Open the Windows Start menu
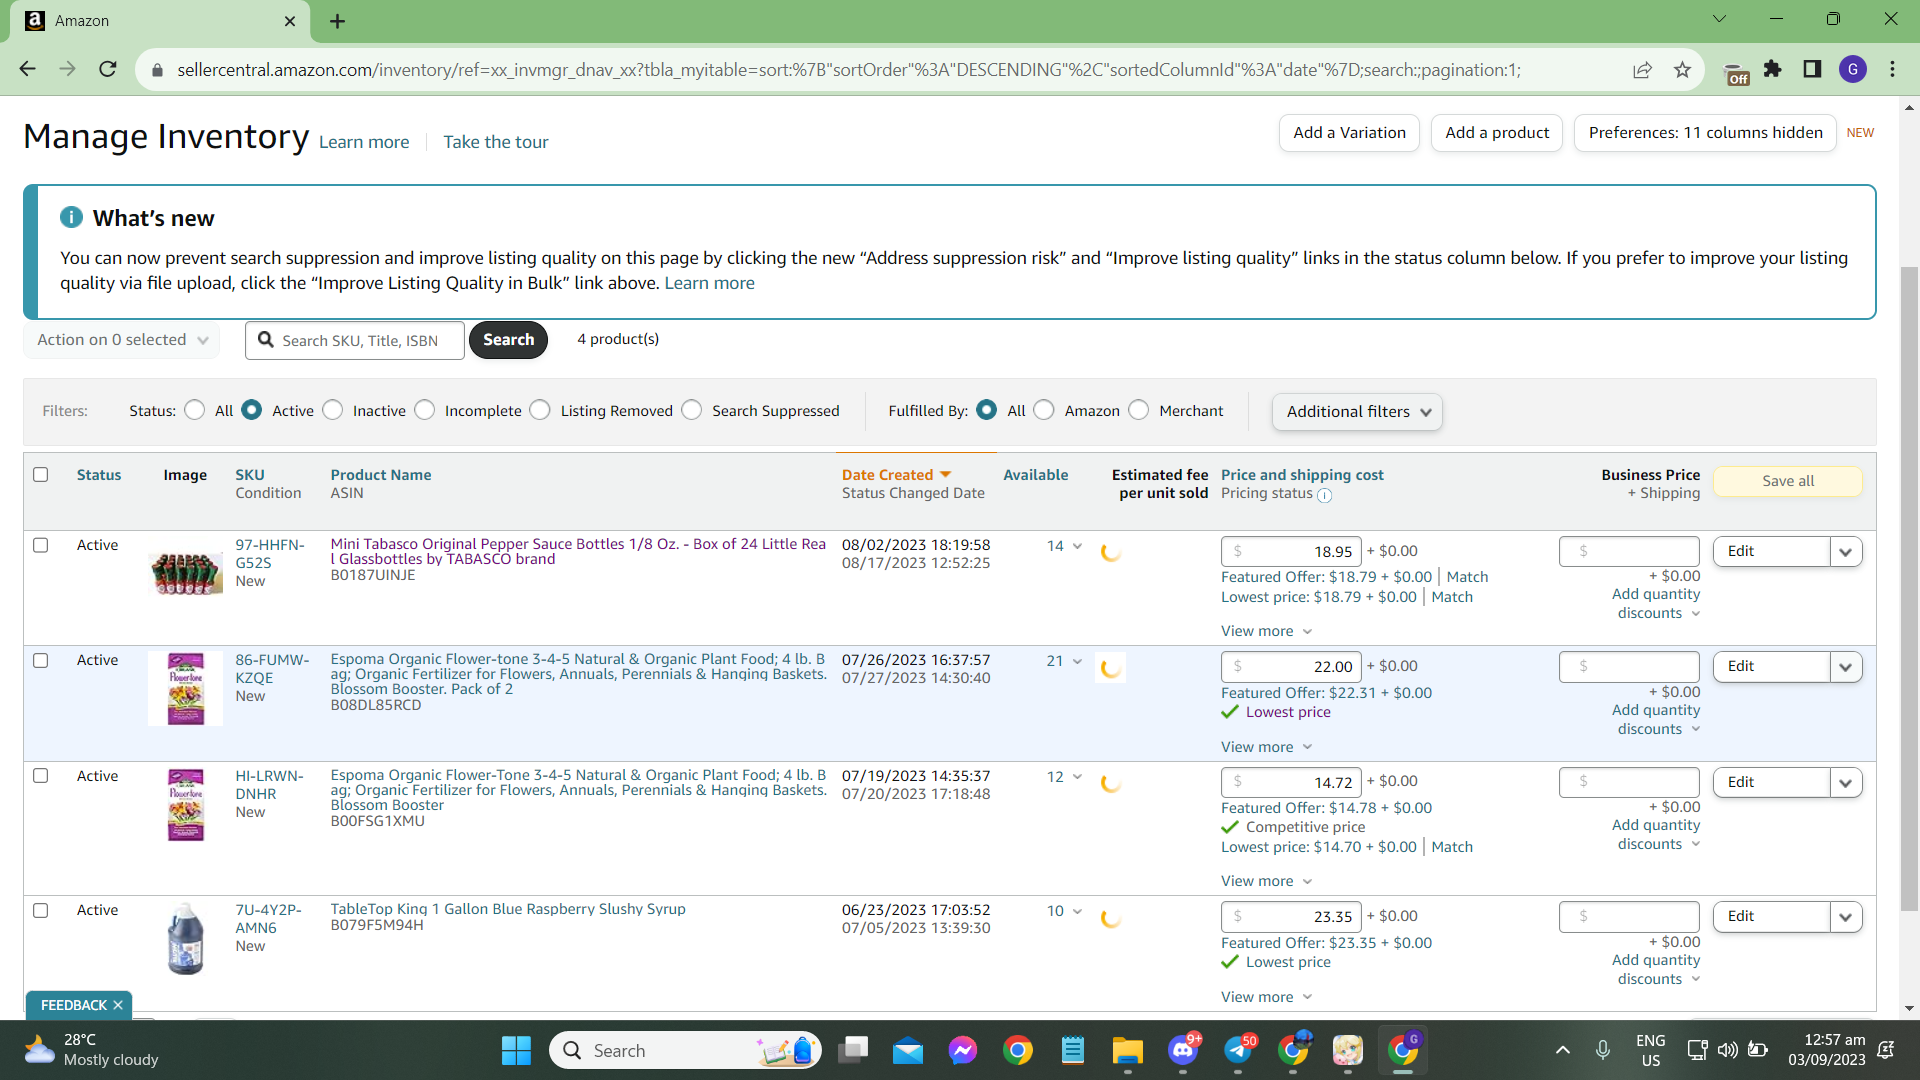The image size is (1920, 1080). (516, 1050)
